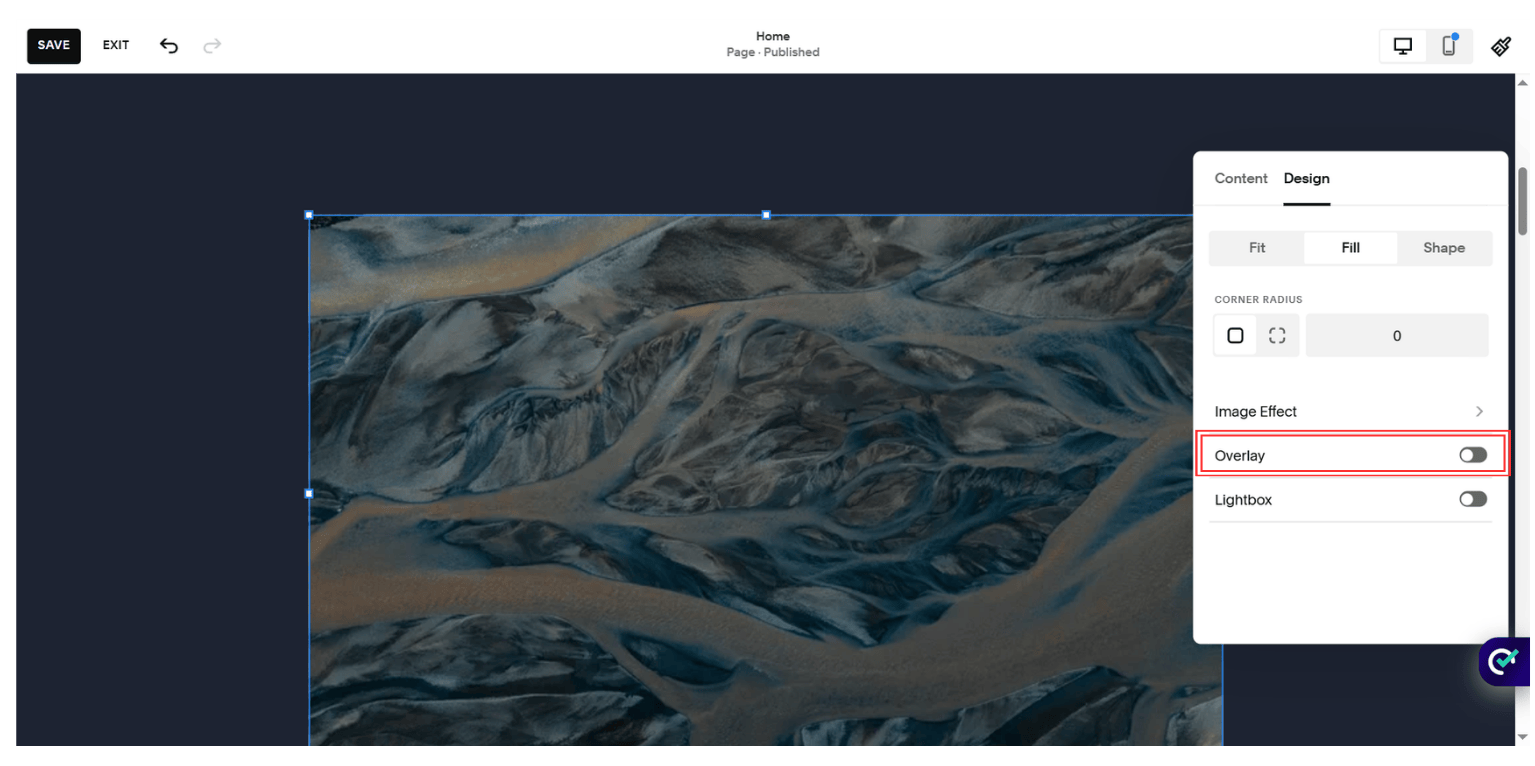Expand Image Effect chevron
Screen dimensions: 1535x766
point(1479,411)
